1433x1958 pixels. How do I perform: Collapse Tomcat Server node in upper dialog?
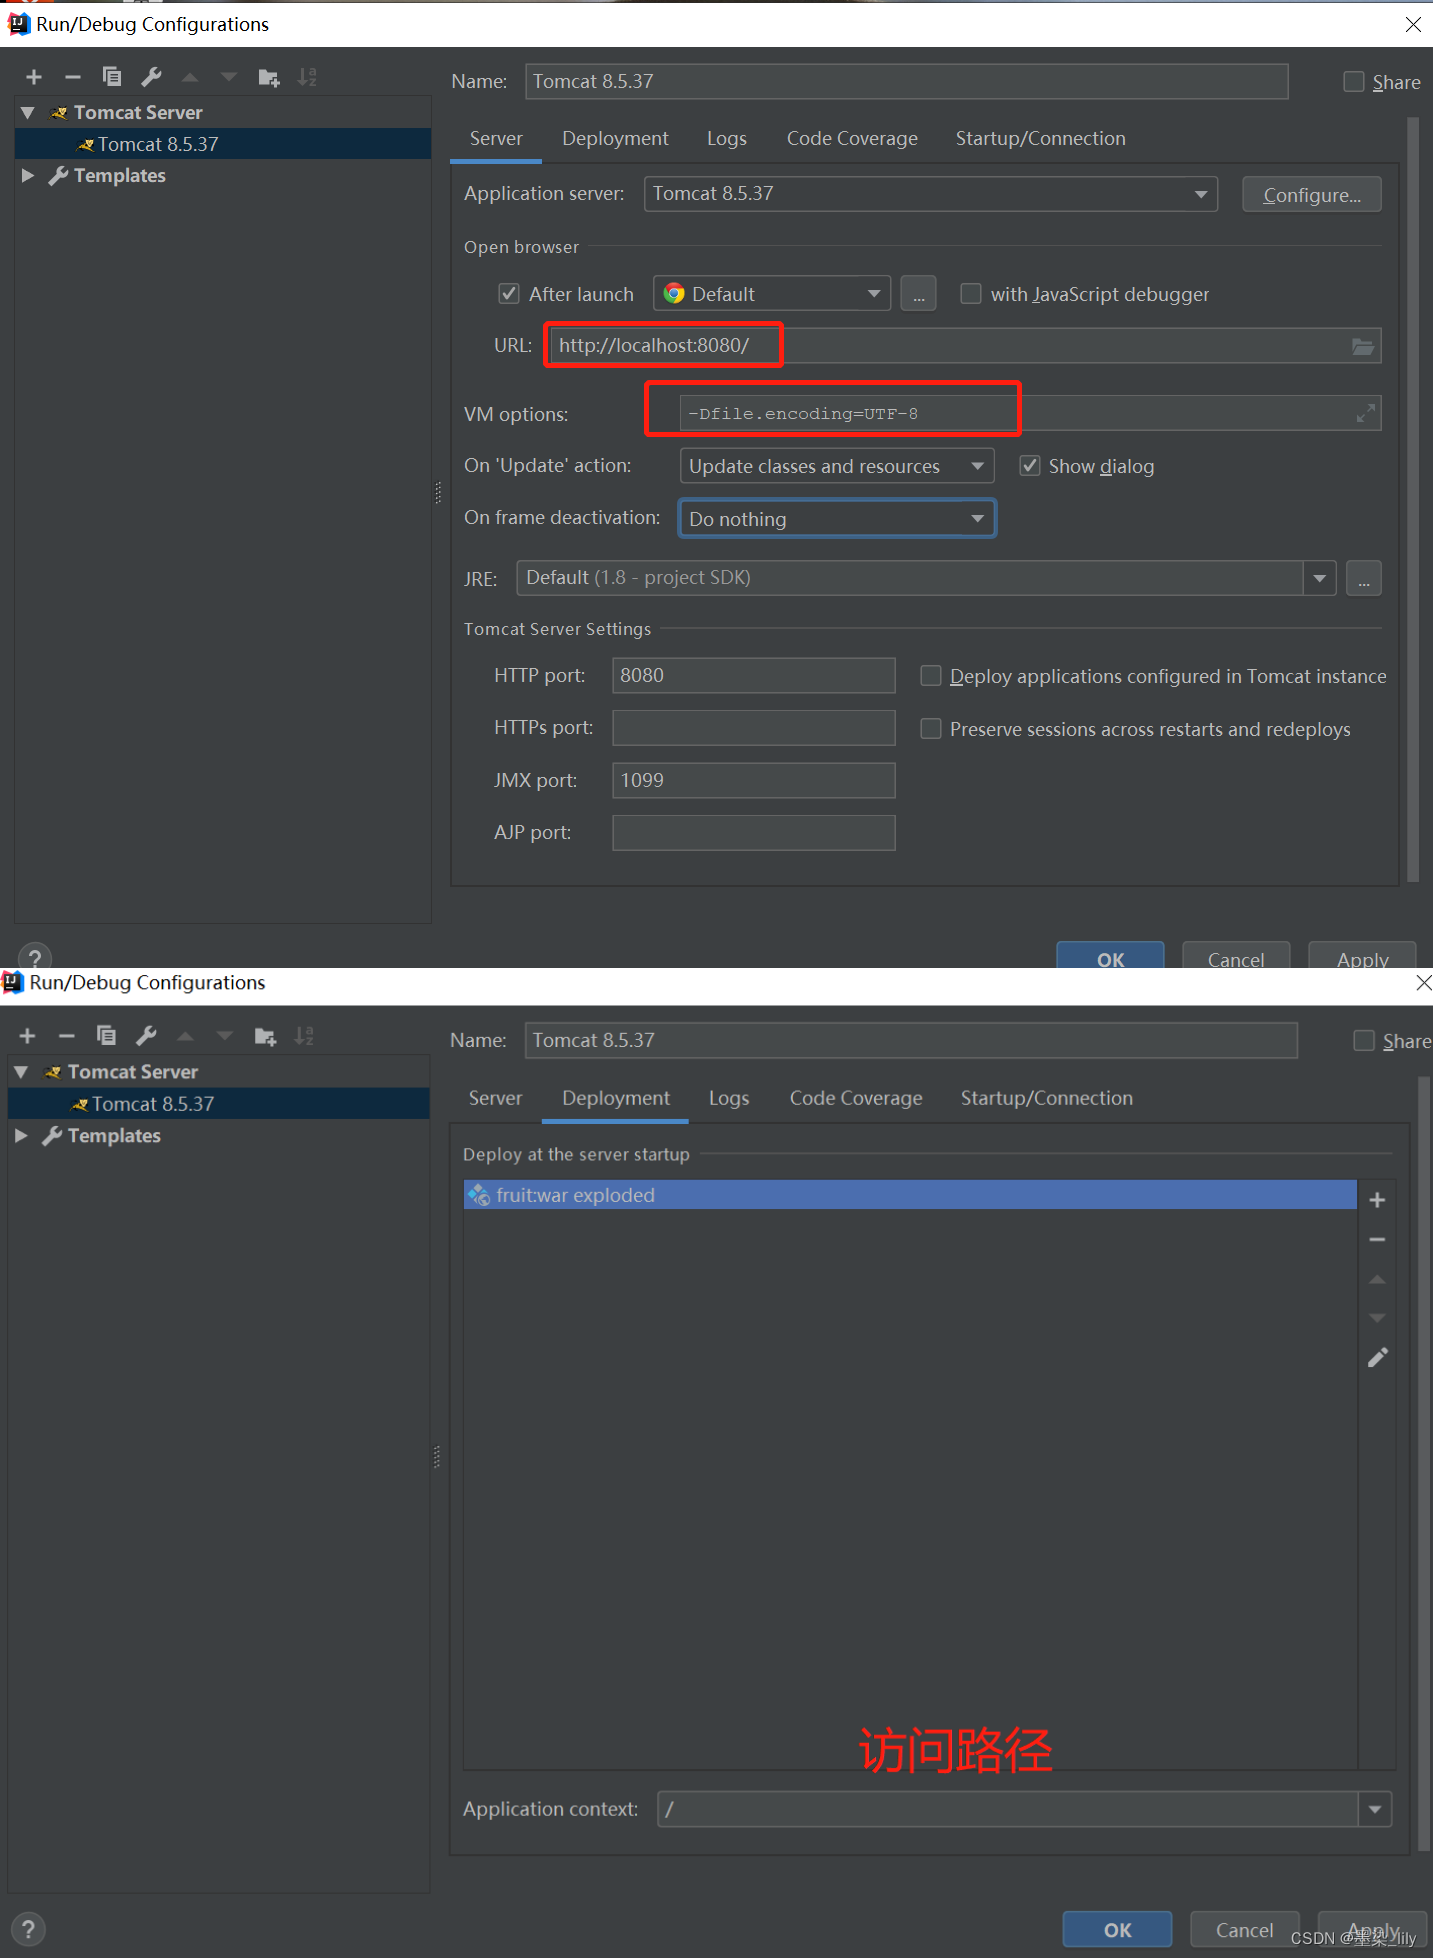pyautogui.click(x=28, y=112)
